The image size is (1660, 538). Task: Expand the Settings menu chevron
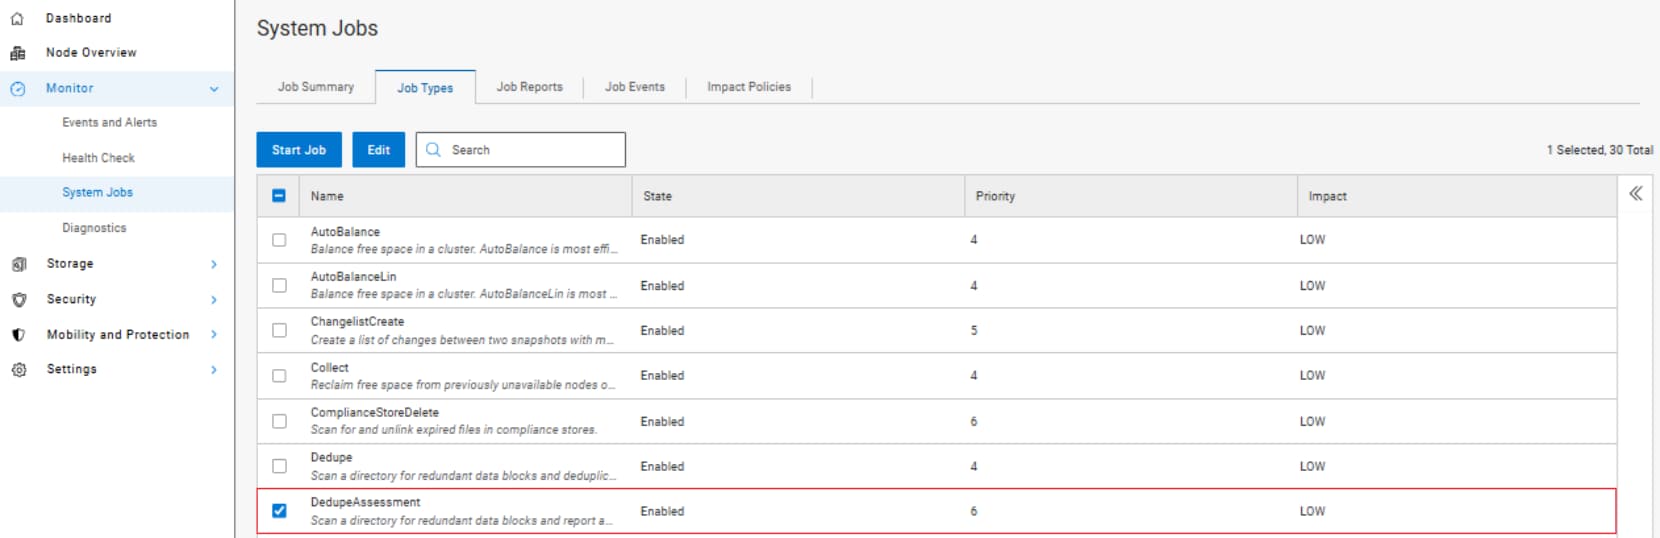[214, 369]
